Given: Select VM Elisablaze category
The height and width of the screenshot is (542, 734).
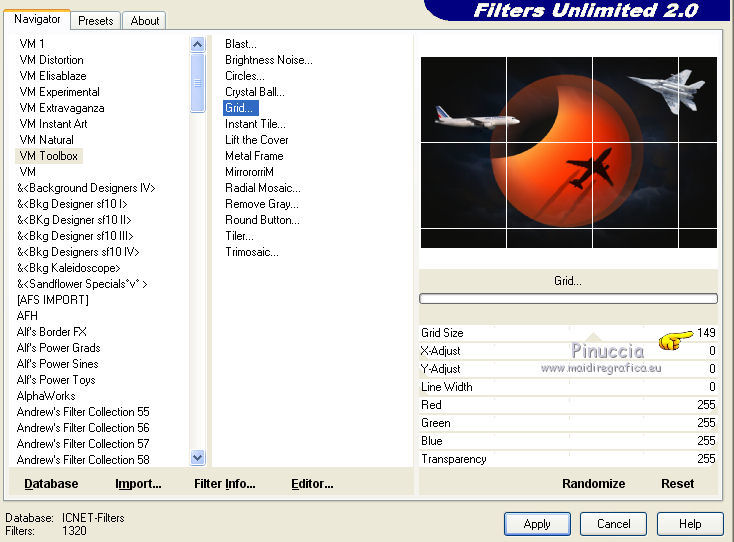Looking at the screenshot, I should pos(53,76).
